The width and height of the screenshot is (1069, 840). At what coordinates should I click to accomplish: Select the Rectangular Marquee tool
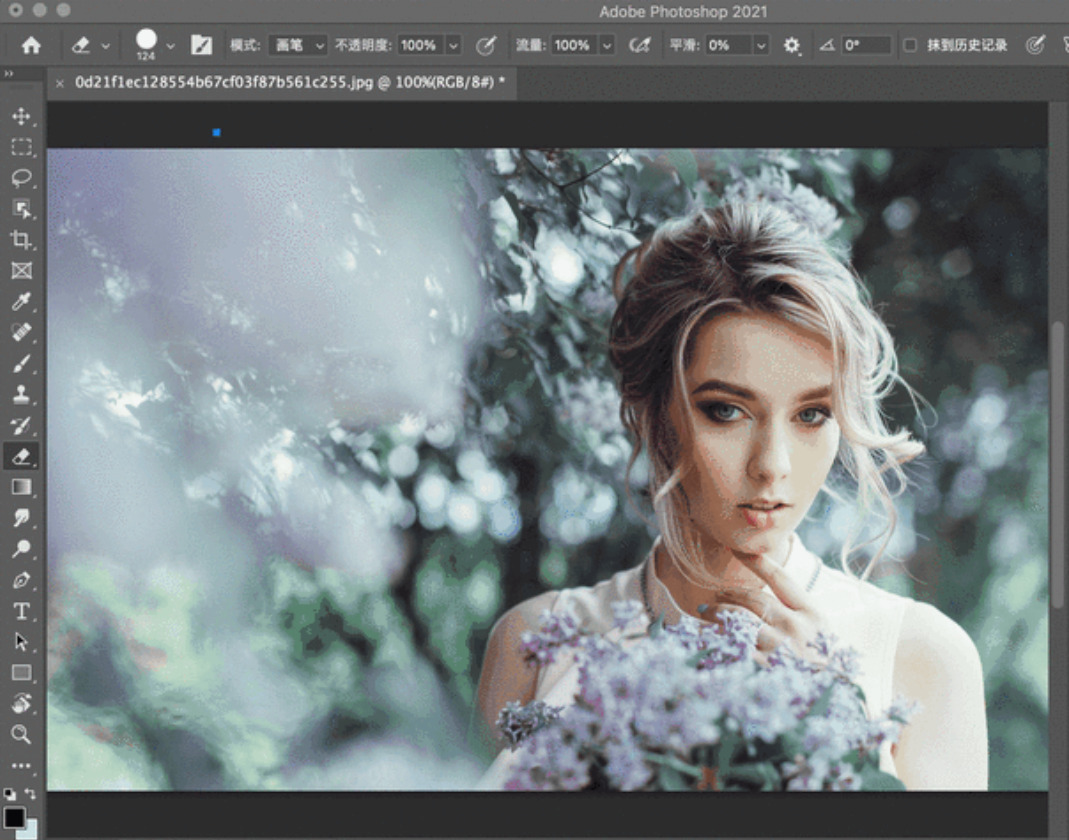click(x=21, y=147)
